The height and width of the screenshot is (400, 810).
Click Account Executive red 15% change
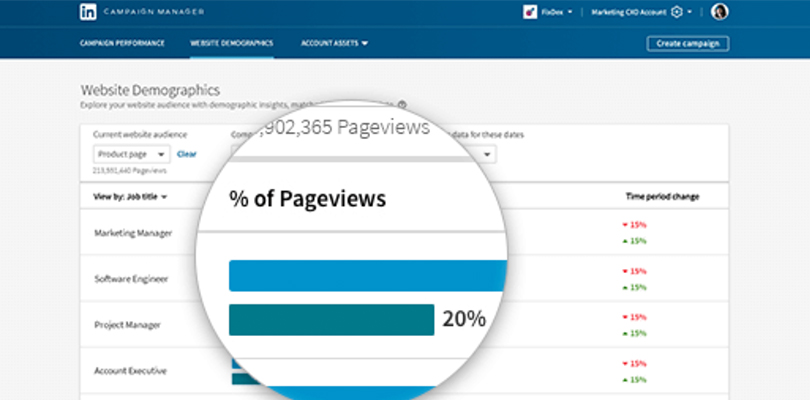point(634,363)
